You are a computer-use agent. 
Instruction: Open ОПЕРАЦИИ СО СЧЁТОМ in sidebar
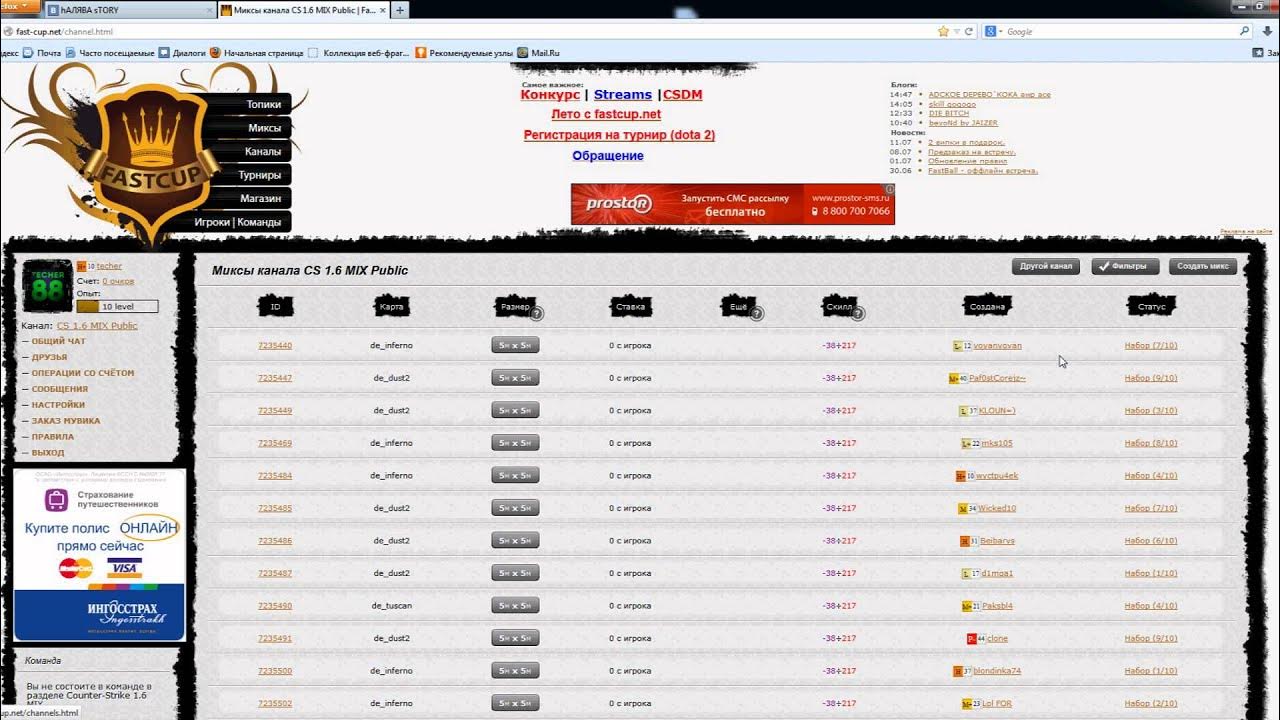(x=82, y=373)
